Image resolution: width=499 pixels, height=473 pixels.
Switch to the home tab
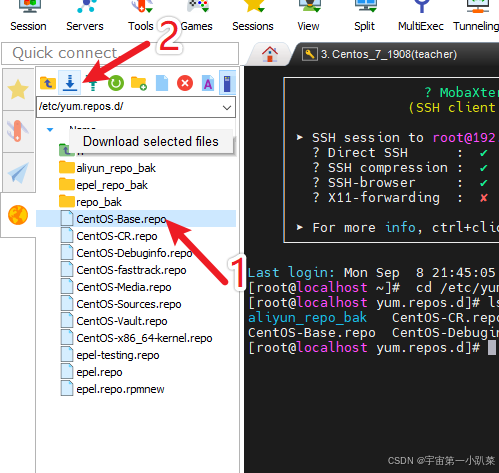270,54
